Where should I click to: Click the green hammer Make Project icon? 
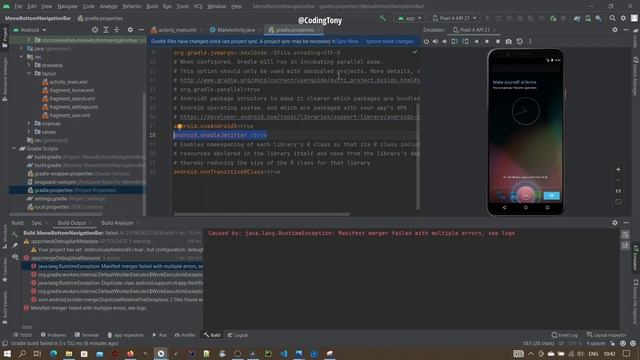coord(382,18)
